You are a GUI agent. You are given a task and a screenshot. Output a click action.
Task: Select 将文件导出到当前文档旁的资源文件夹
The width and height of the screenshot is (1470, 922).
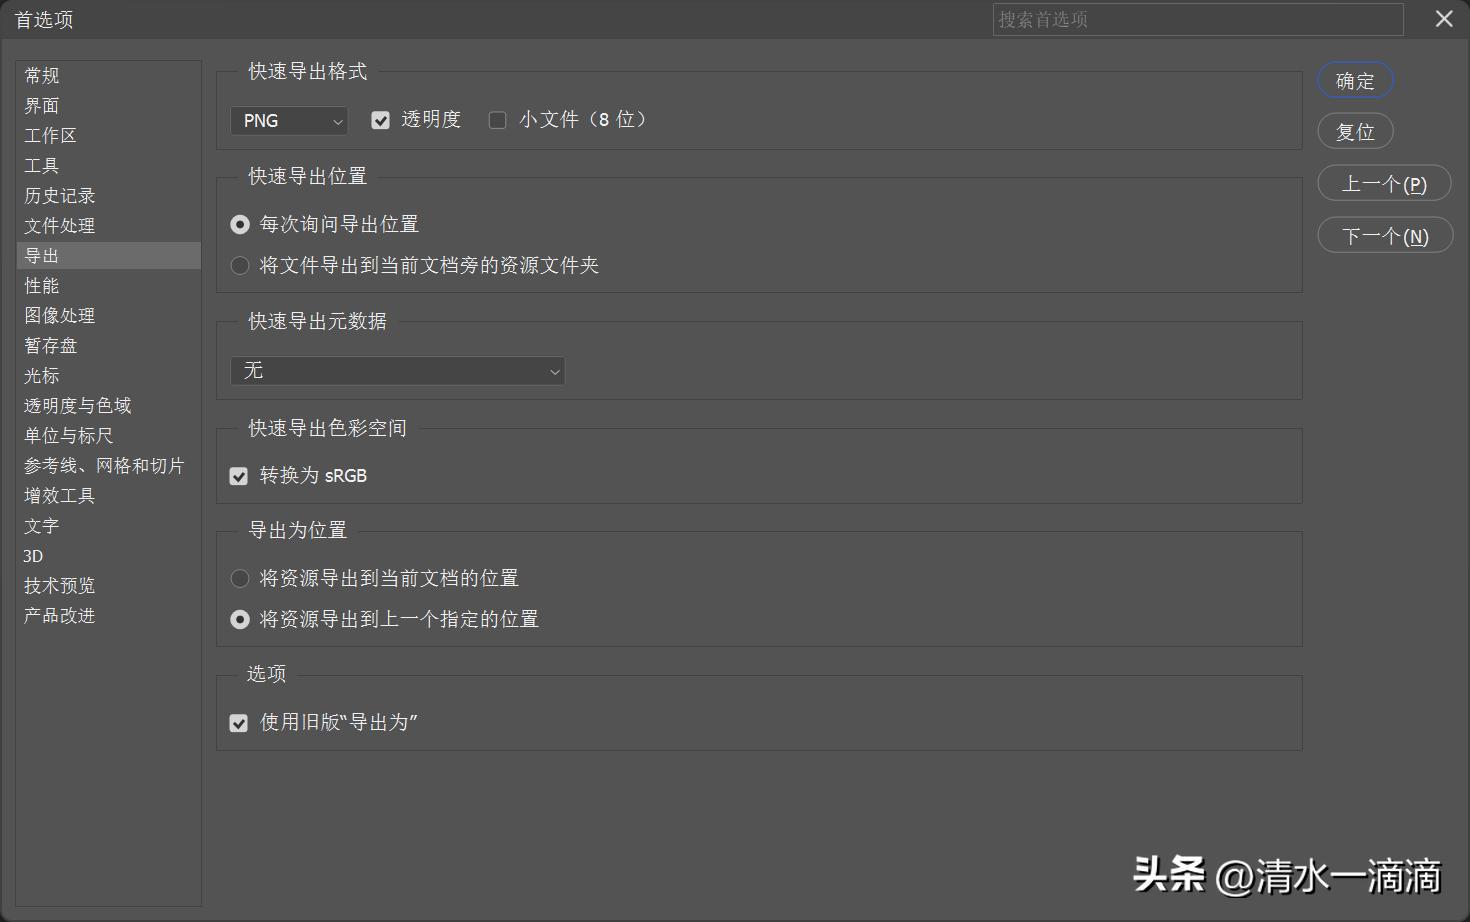pyautogui.click(x=240, y=265)
